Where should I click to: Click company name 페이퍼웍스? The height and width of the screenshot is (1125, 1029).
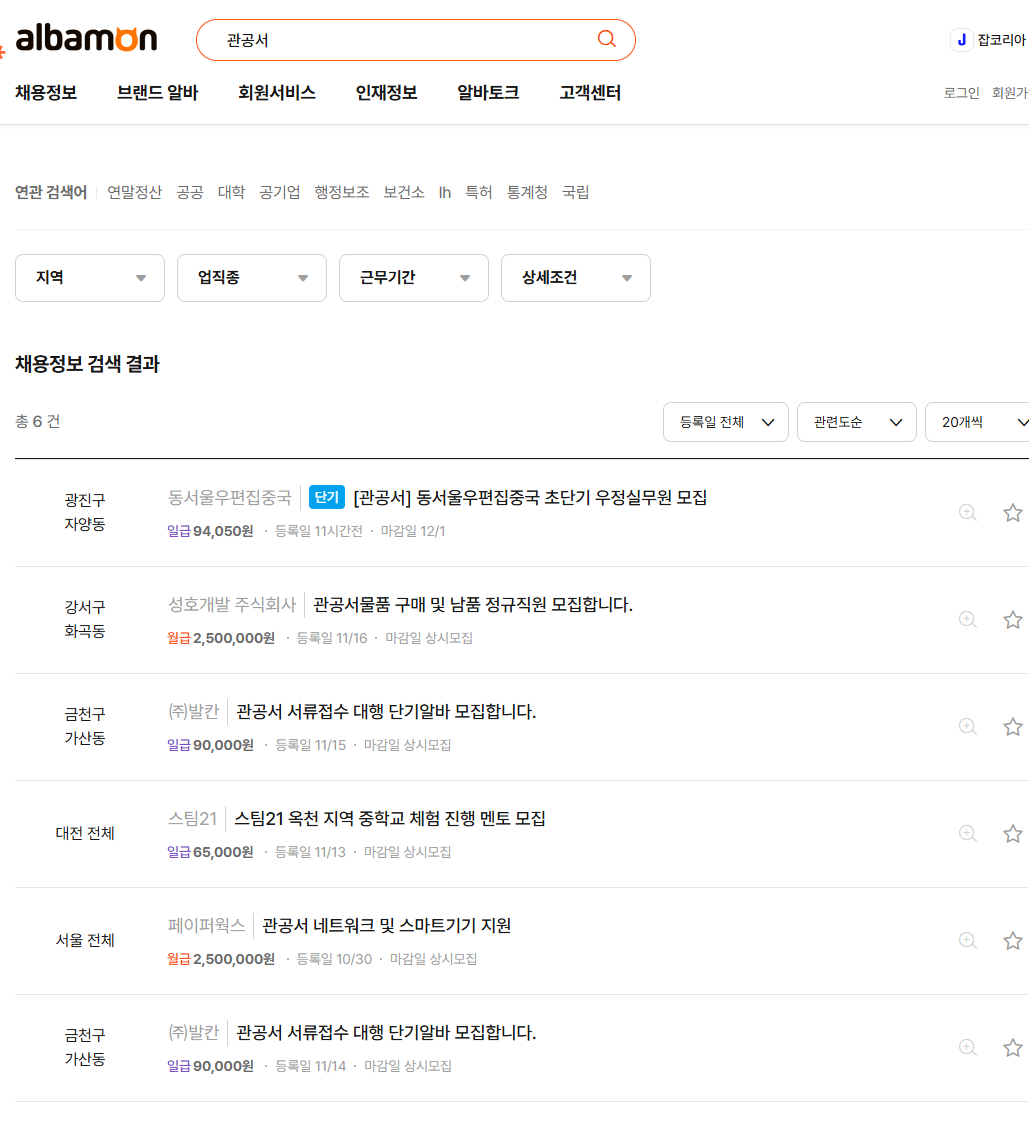207,925
